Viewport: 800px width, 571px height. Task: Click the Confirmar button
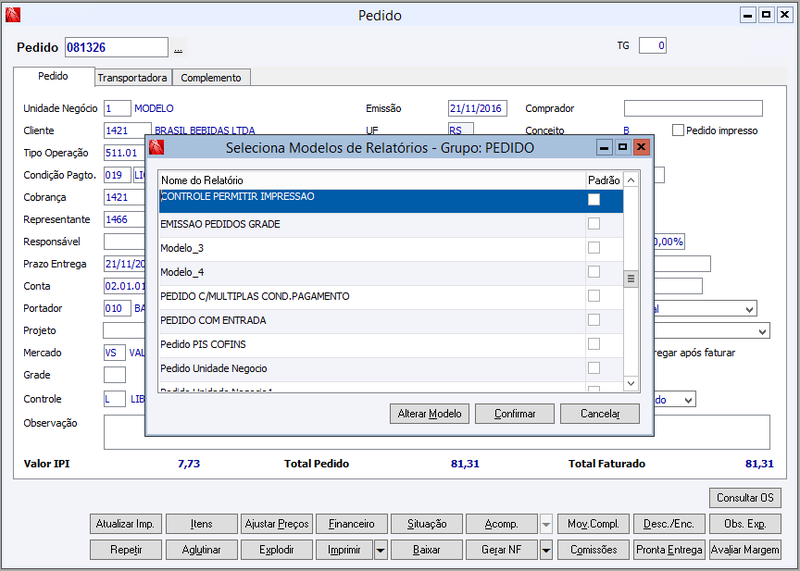(x=514, y=414)
